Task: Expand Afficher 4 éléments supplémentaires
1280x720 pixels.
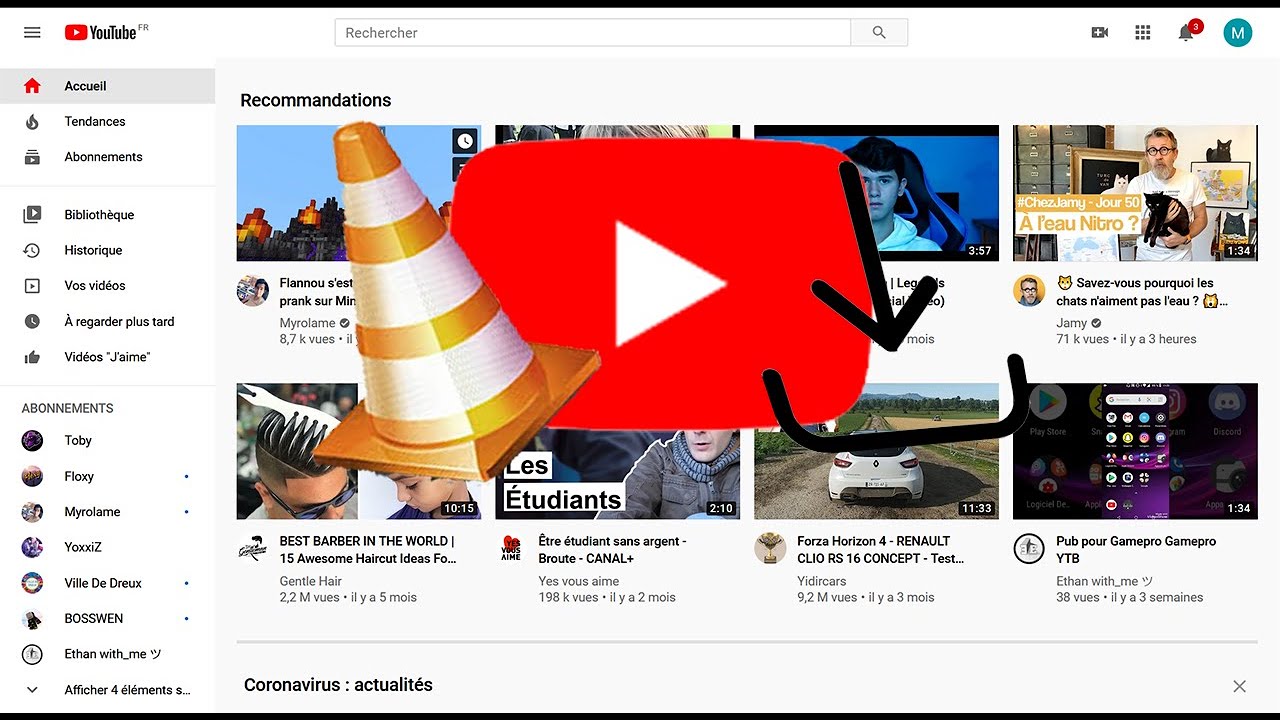Action: coord(126,690)
